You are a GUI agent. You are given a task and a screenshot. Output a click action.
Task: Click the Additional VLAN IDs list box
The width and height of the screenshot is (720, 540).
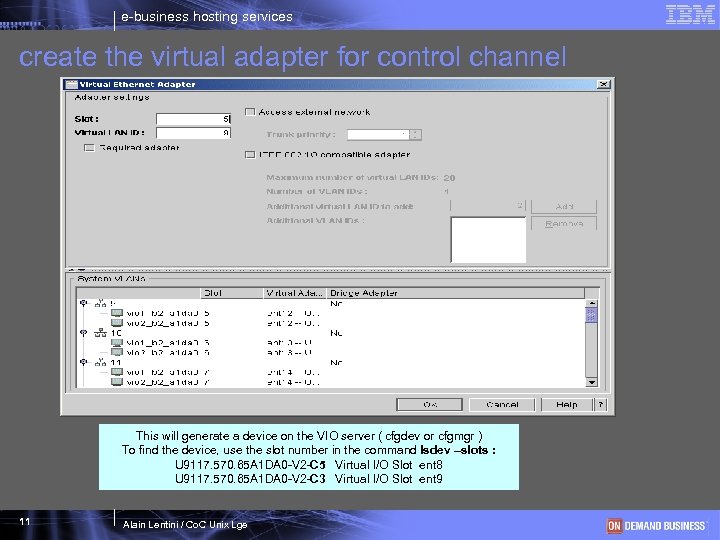tap(488, 240)
